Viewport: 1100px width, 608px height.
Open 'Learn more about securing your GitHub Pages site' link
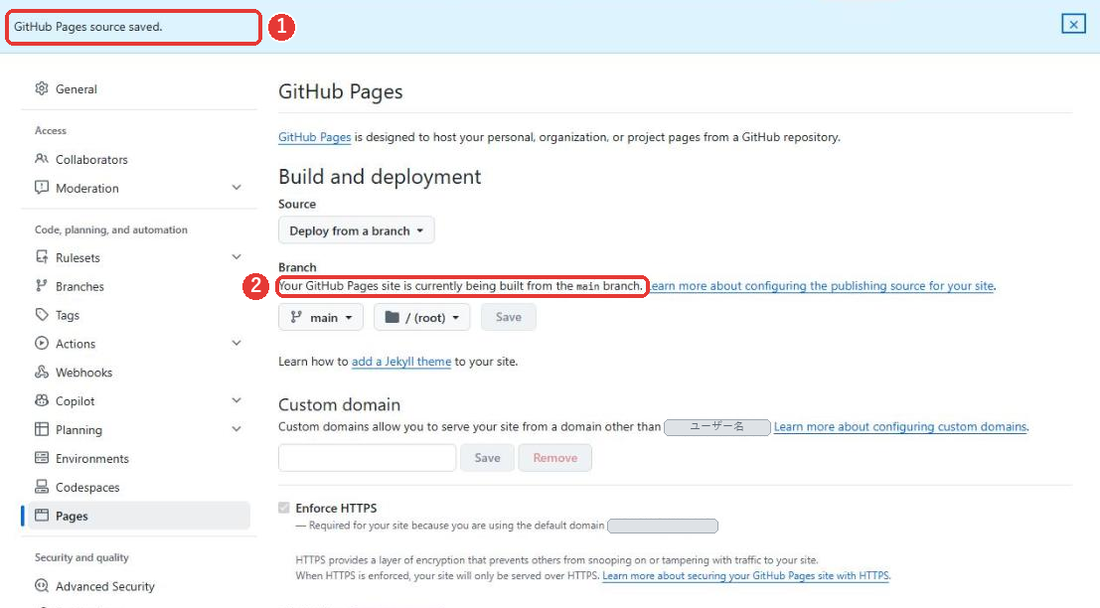(746, 576)
